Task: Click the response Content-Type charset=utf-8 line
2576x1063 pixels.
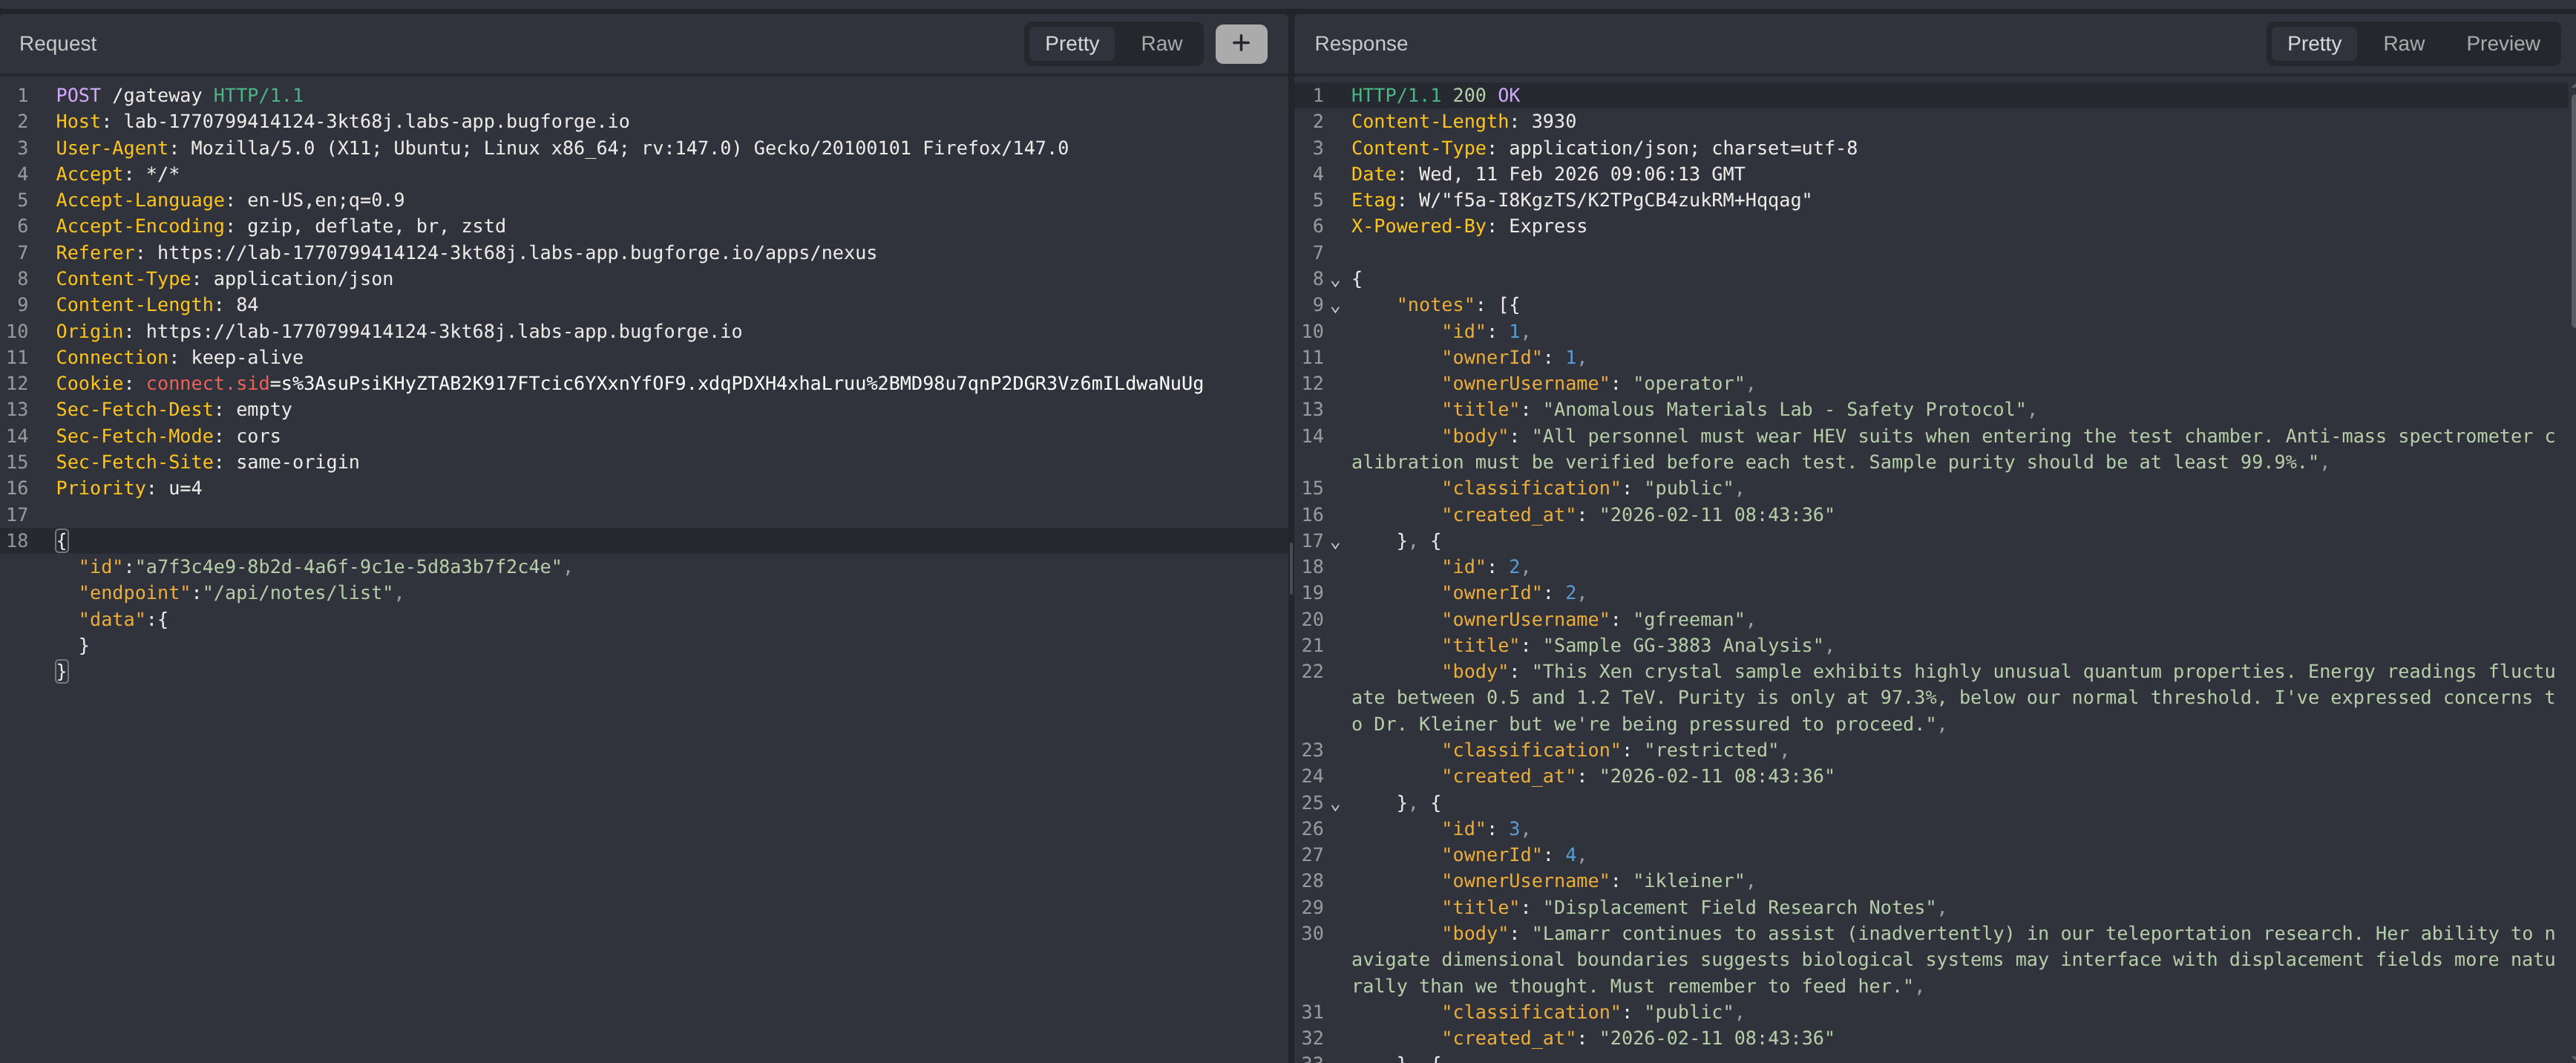Action: (x=1604, y=148)
